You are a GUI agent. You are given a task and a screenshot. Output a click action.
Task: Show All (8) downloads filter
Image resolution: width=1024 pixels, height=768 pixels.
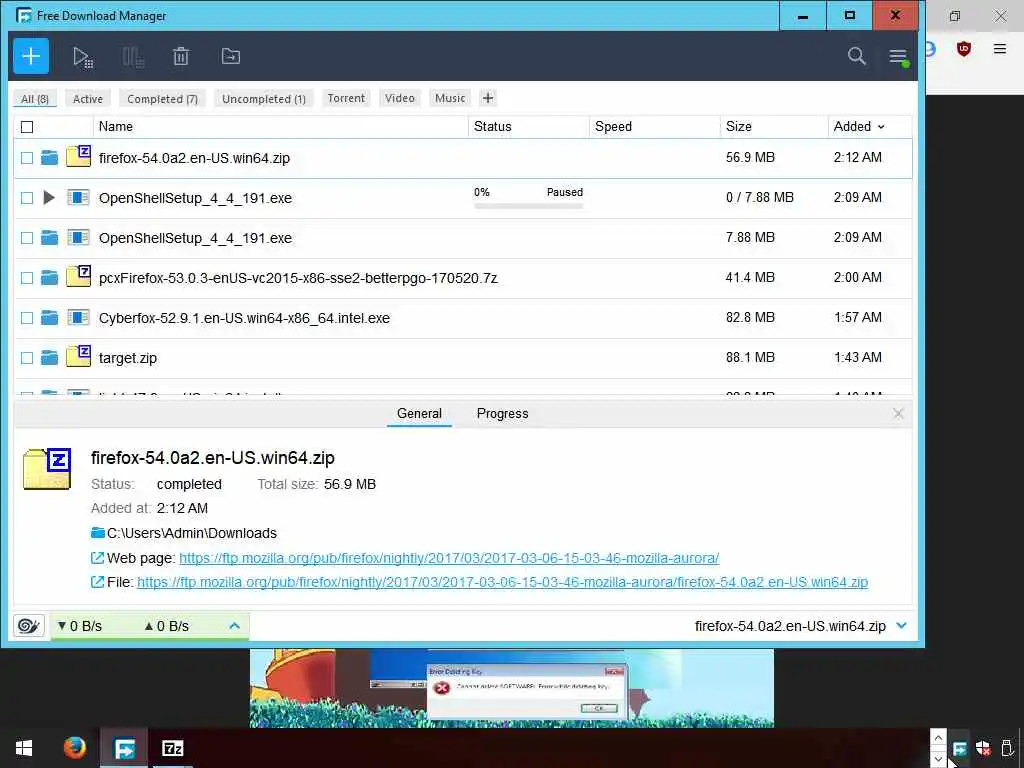[x=35, y=99]
